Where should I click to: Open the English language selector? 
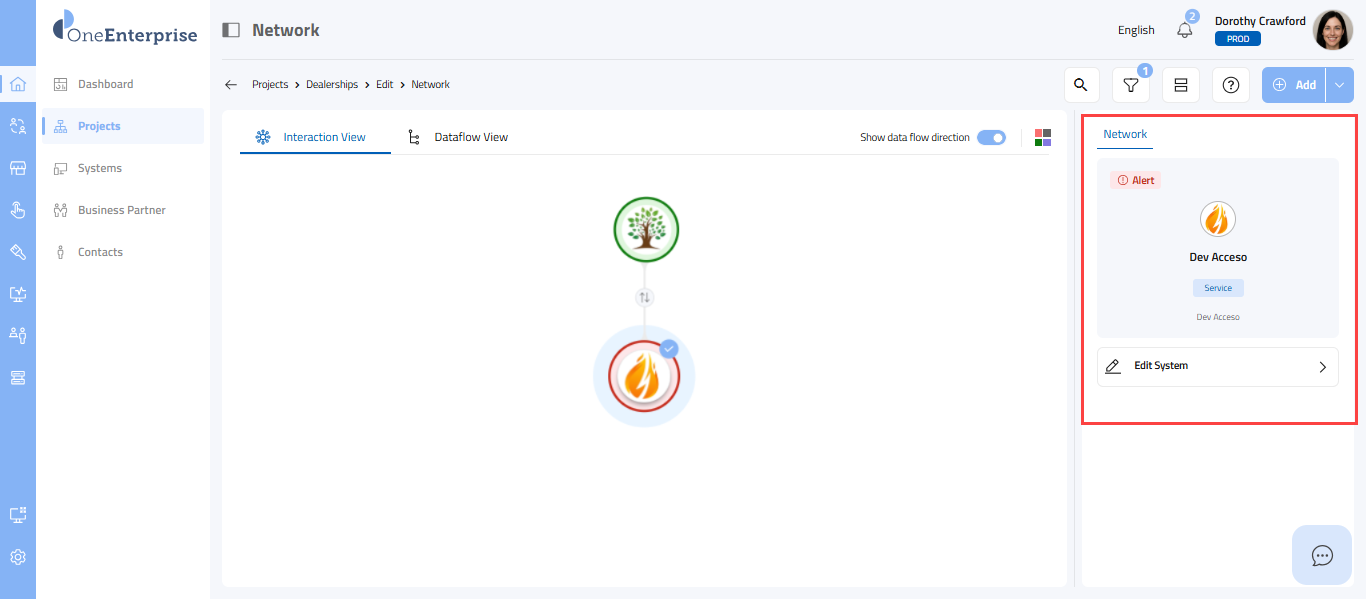pyautogui.click(x=1136, y=30)
